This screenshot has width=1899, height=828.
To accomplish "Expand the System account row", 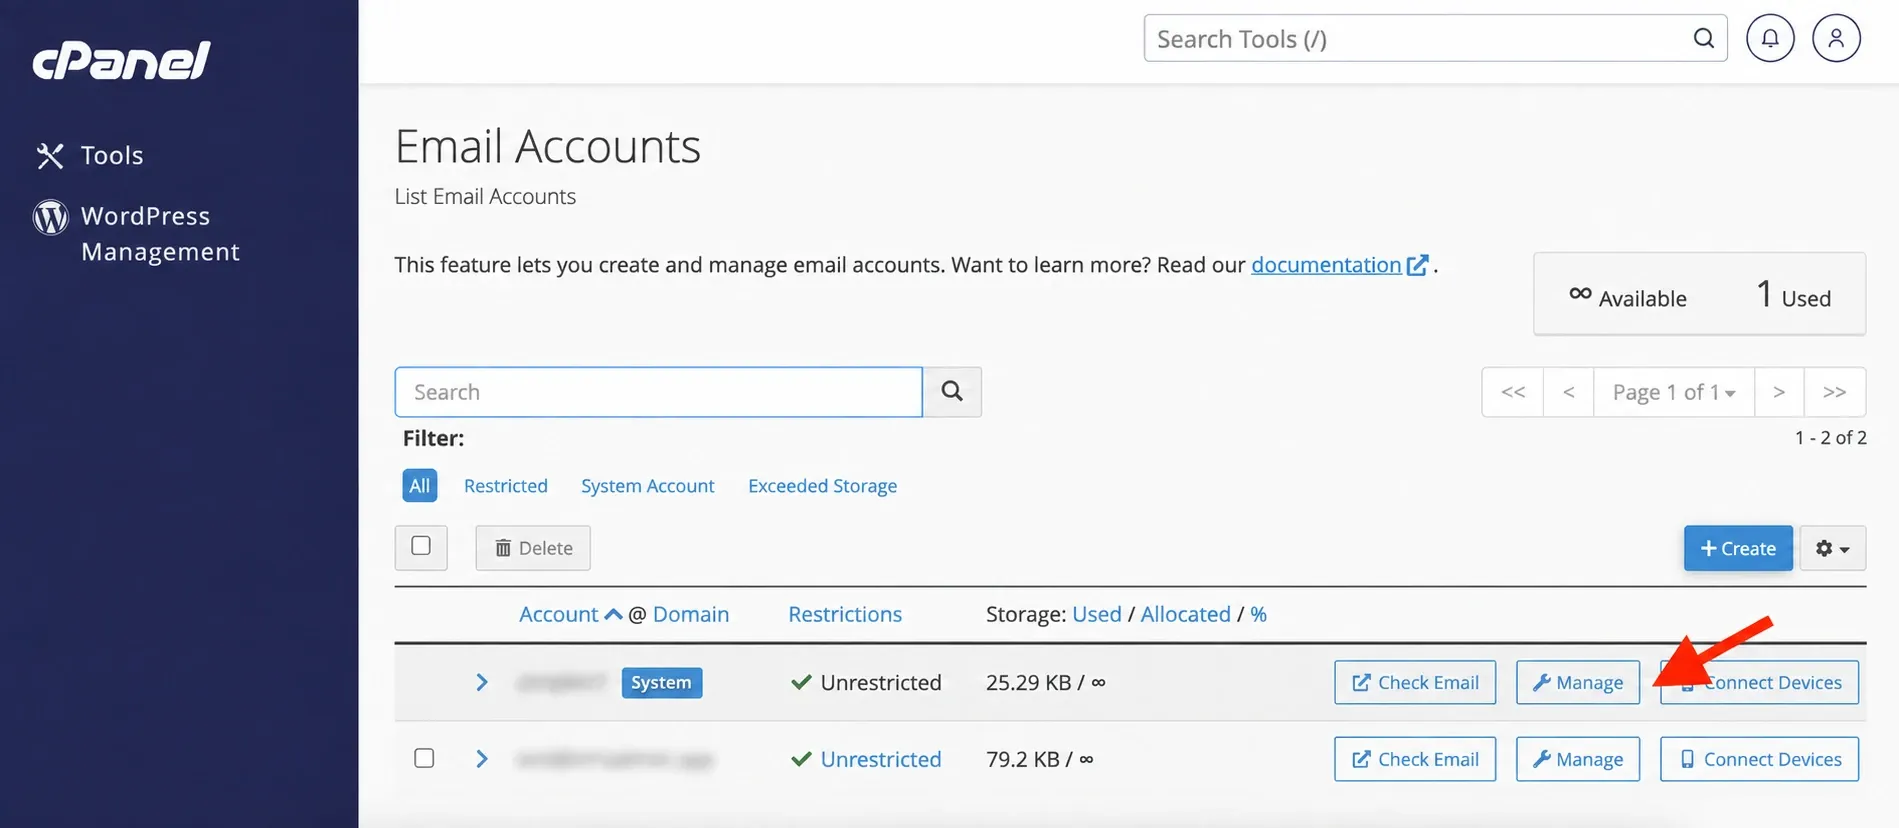I will coord(482,682).
